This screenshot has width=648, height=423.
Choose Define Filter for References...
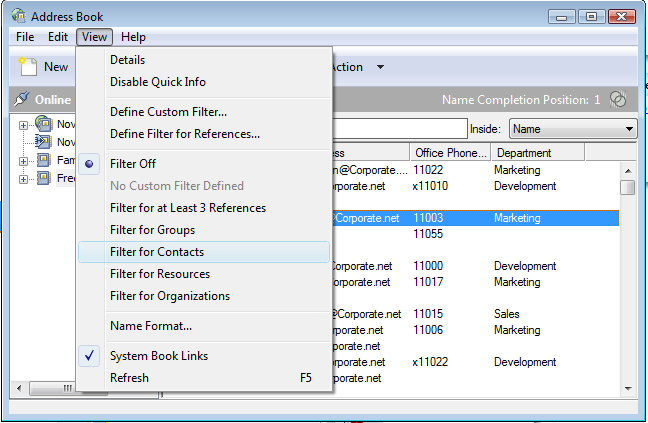(x=204, y=134)
